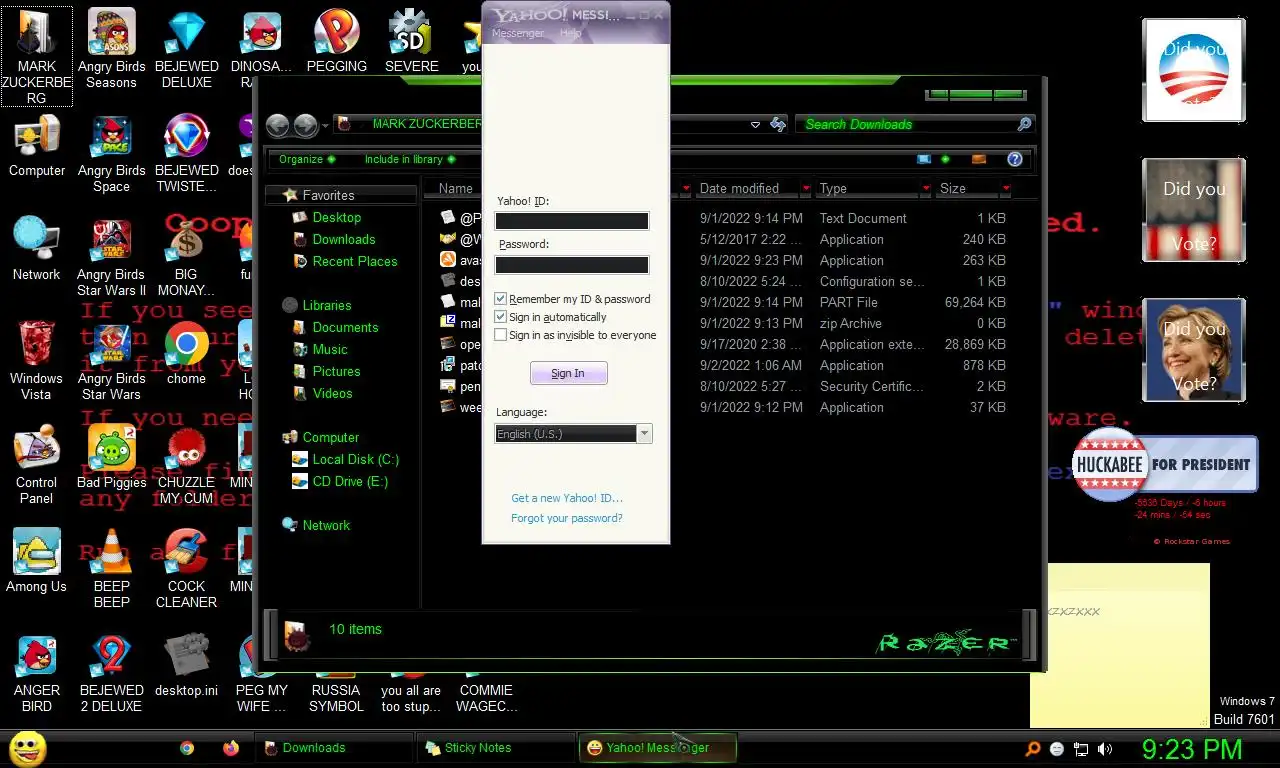
Task: Click the Explorer refresh arrows icon
Action: [x=778, y=124]
